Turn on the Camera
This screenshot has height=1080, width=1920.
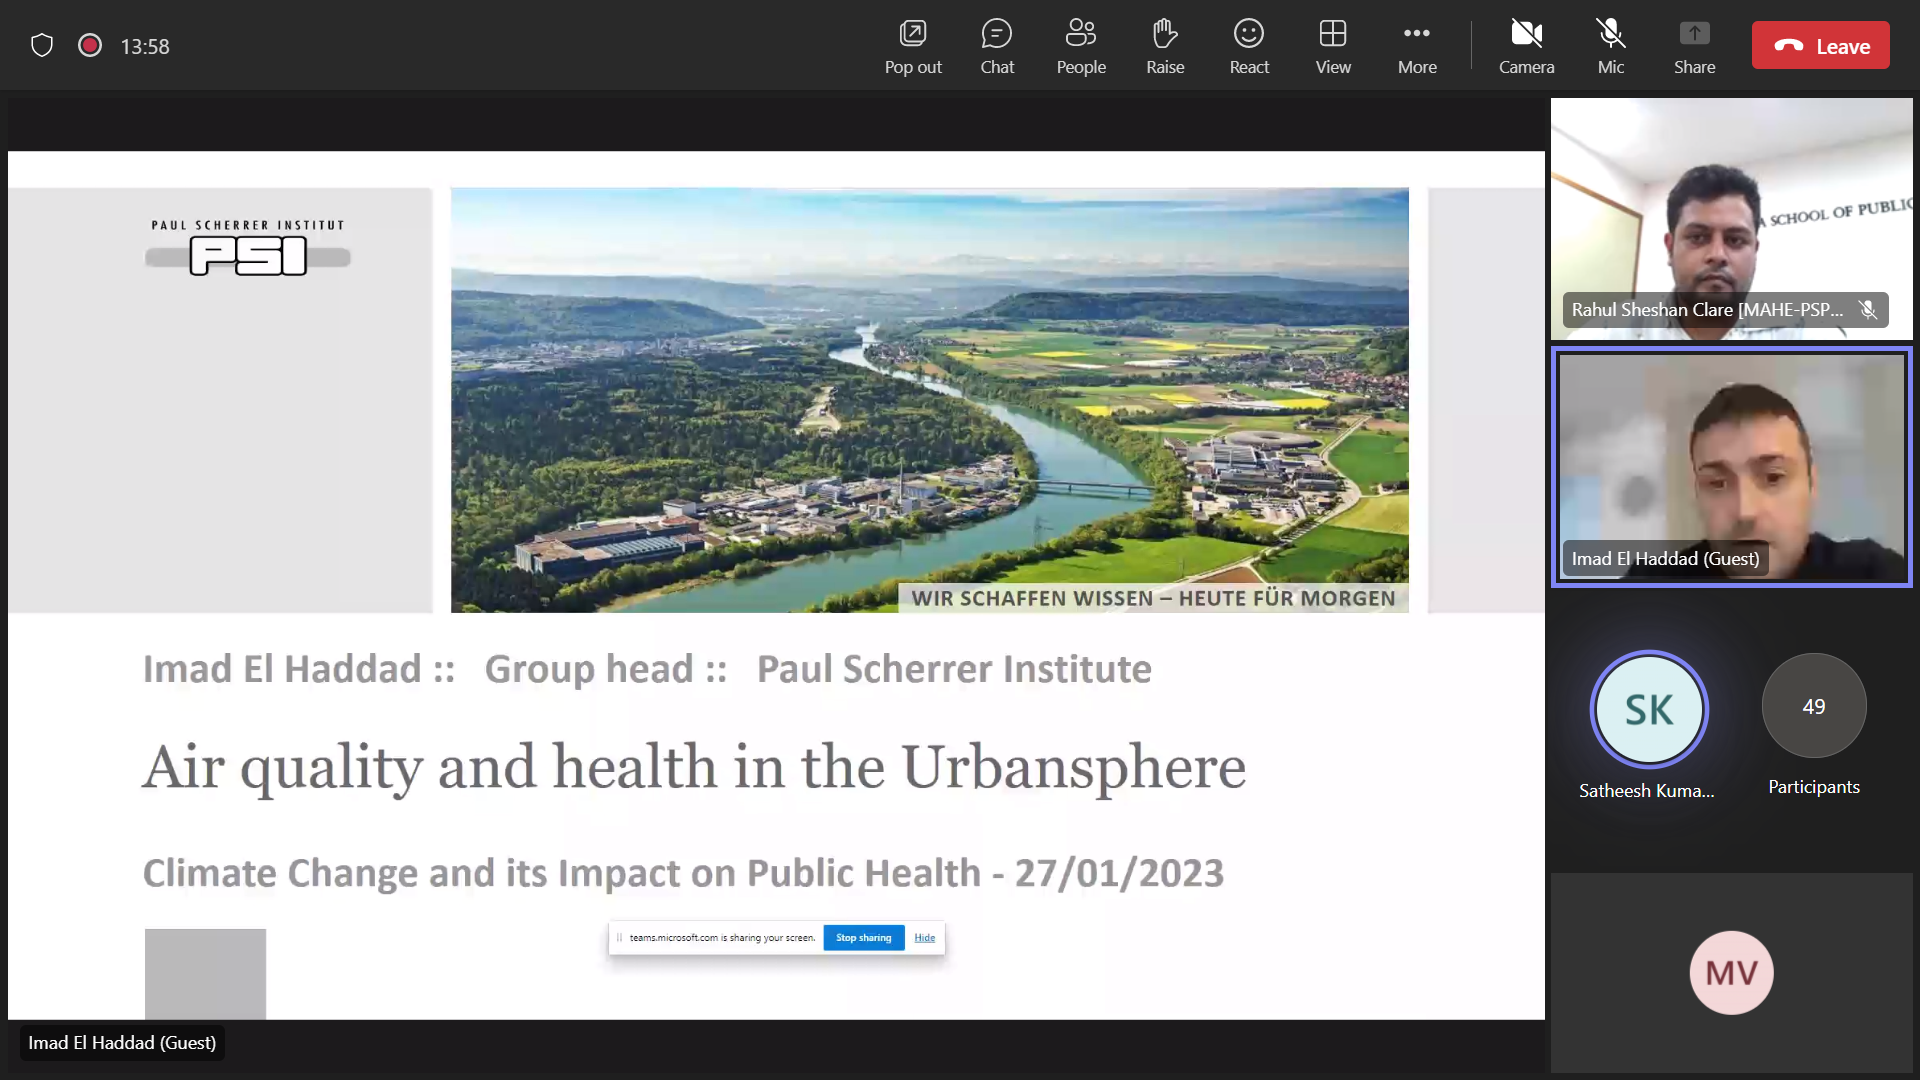coord(1526,46)
